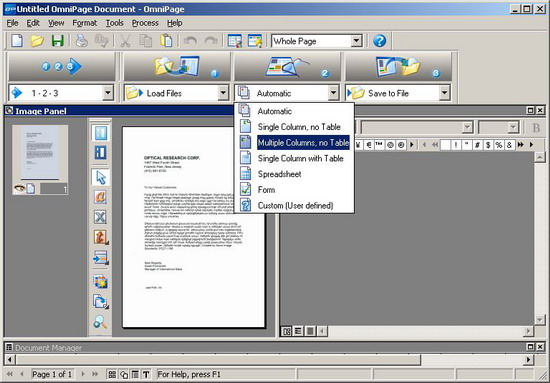Click the Print icon in the toolbar
Viewport: 550px width, 383px height.
[x=82, y=41]
